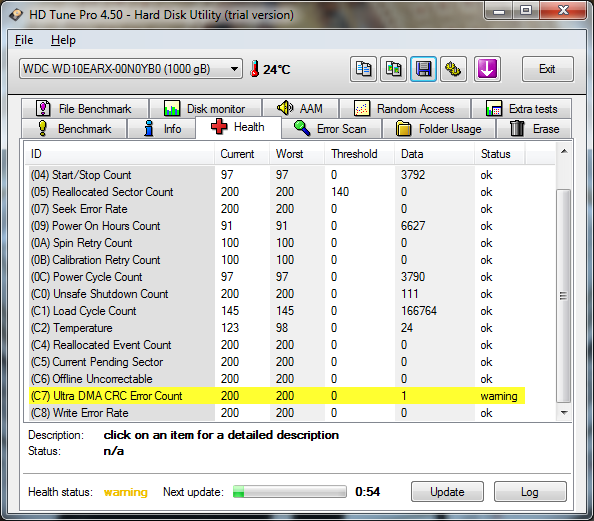This screenshot has width=594, height=521.
Task: Click the Worst column header
Action: click(297, 154)
